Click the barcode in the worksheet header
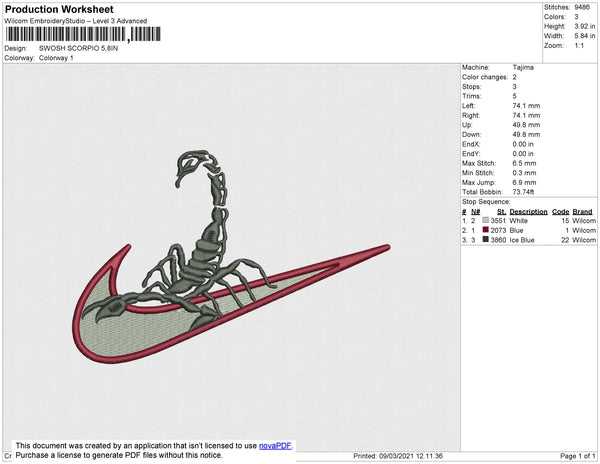The width and height of the screenshot is (600, 464). click(83, 34)
